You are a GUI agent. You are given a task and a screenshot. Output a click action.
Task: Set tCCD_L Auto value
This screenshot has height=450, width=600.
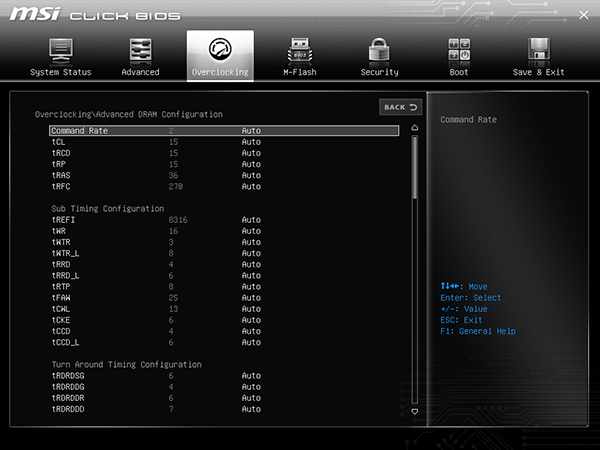pyautogui.click(x=251, y=342)
